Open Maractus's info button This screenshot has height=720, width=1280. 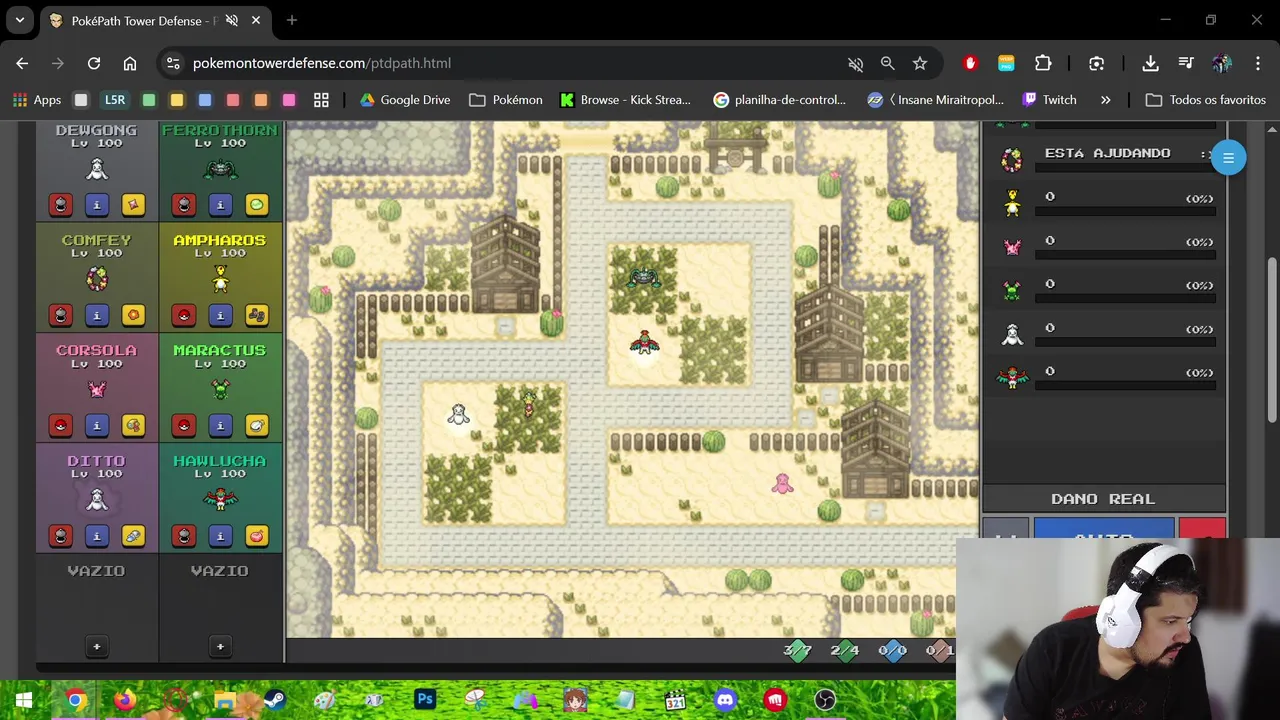[220, 426]
